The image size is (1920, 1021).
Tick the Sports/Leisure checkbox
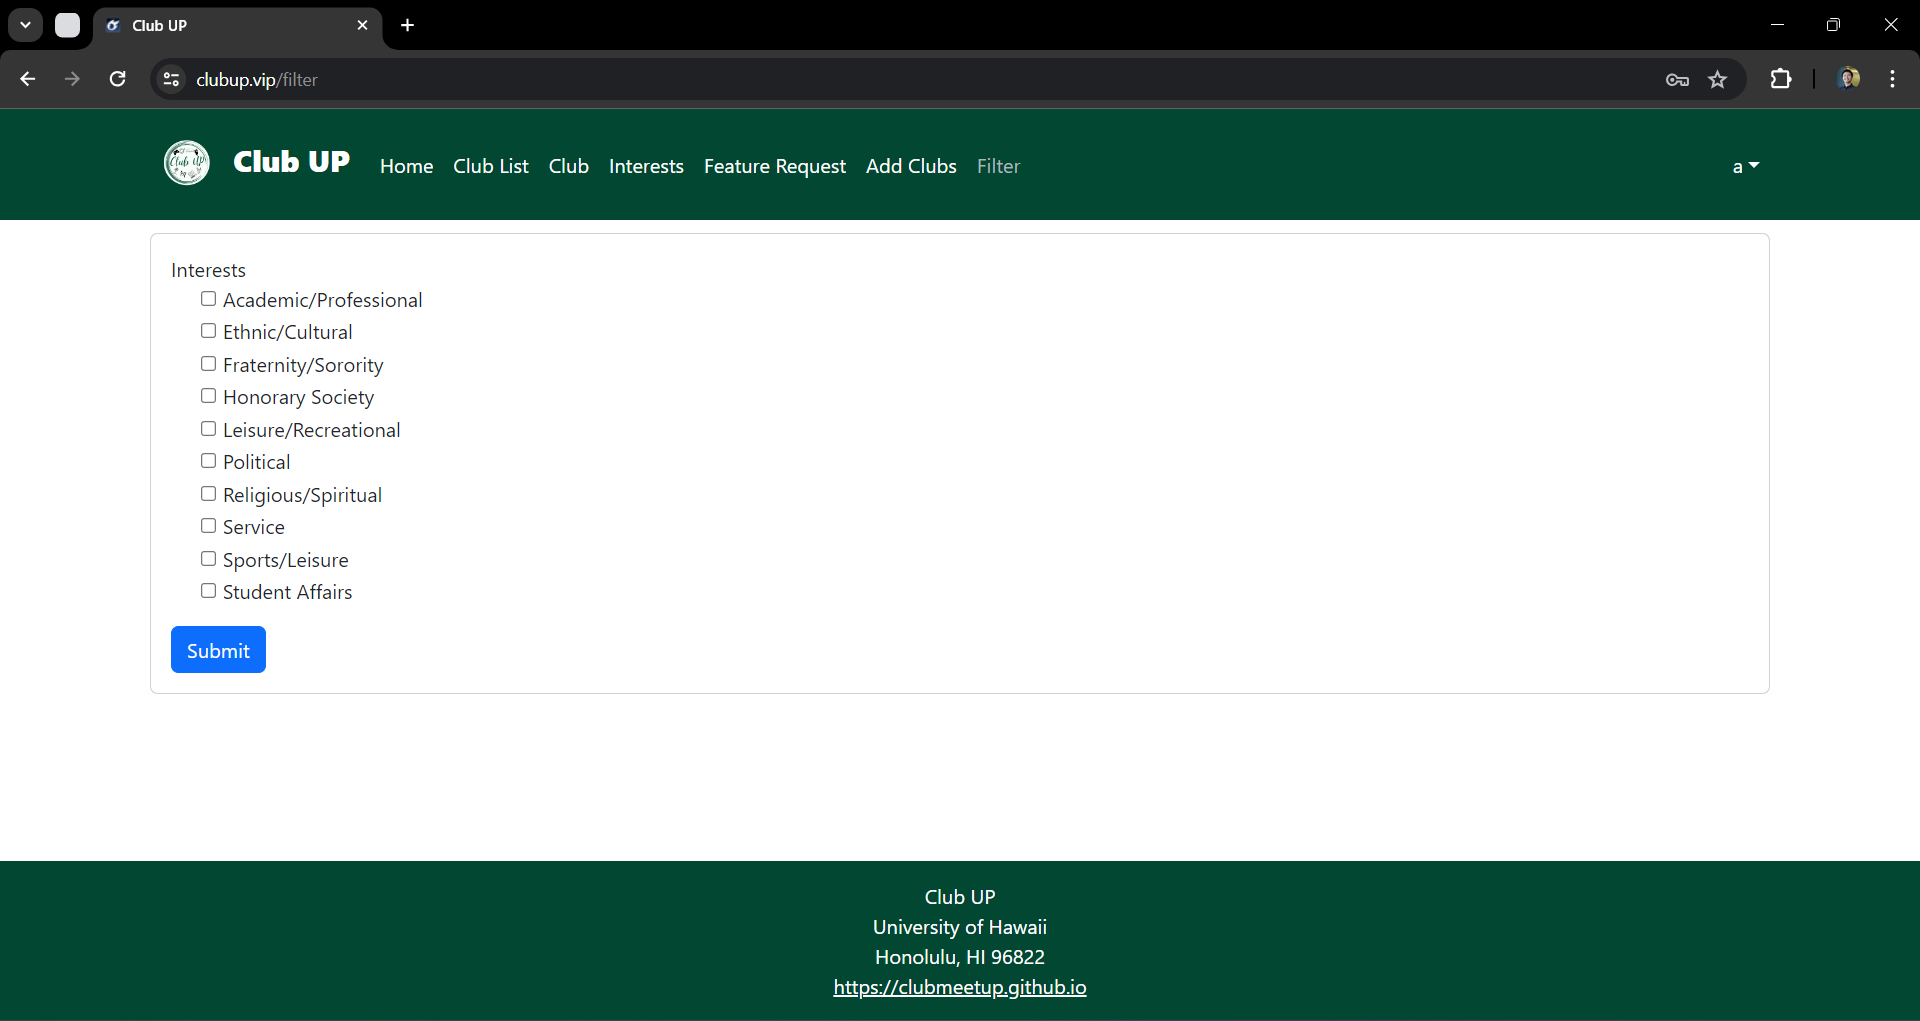click(208, 559)
